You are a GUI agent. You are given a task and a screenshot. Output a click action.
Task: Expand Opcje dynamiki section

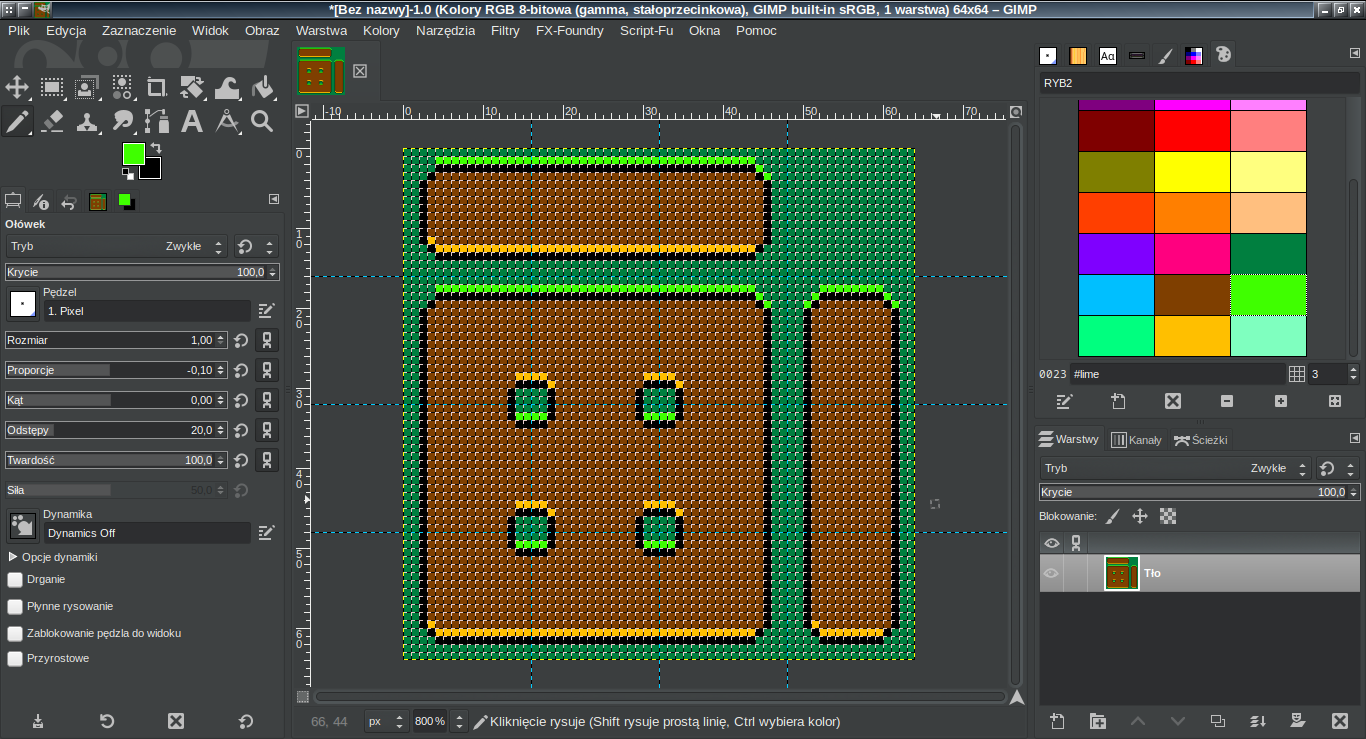click(x=13, y=557)
